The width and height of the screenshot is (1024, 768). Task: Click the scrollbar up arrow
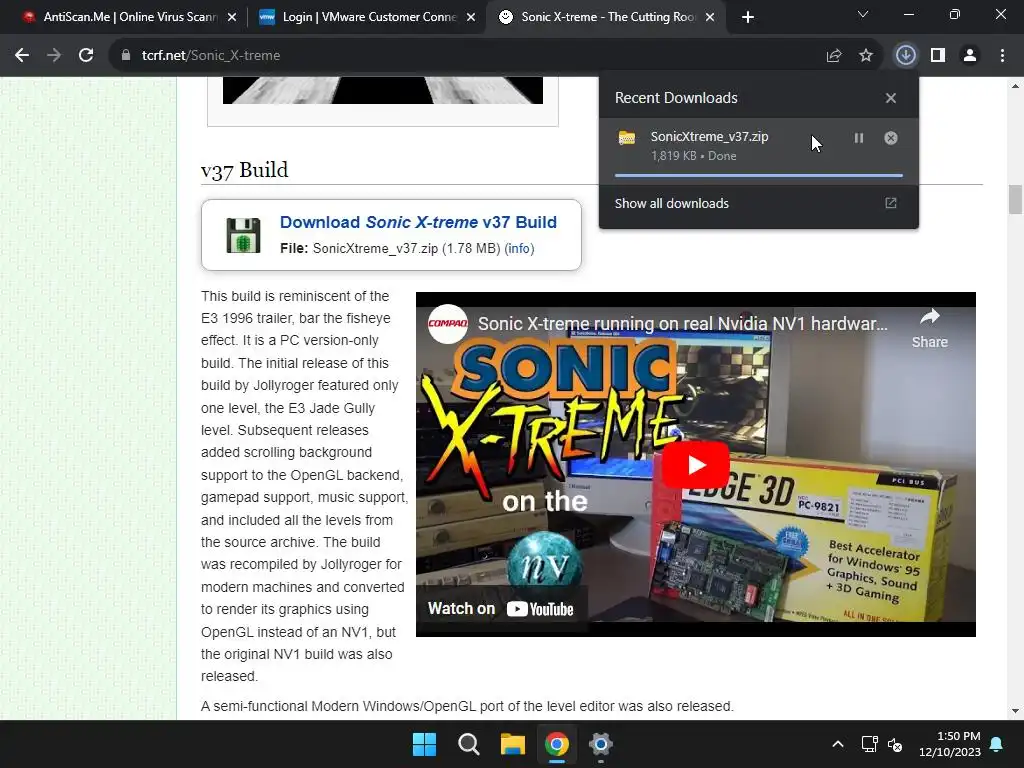point(1015,85)
